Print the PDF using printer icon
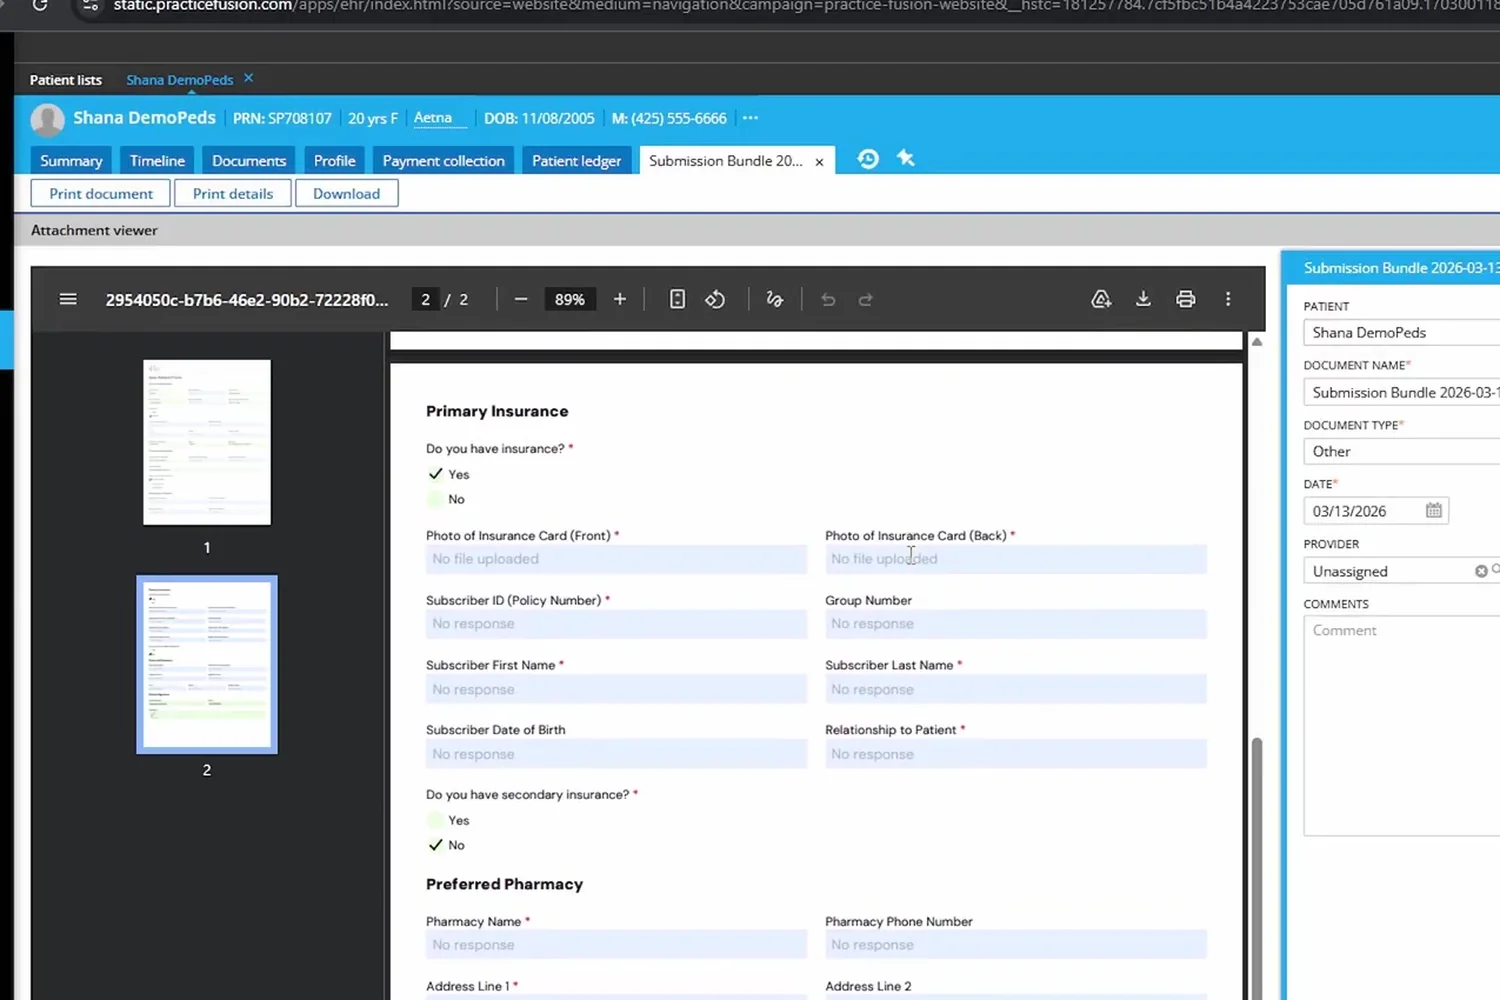This screenshot has height=1000, width=1500. [1185, 299]
